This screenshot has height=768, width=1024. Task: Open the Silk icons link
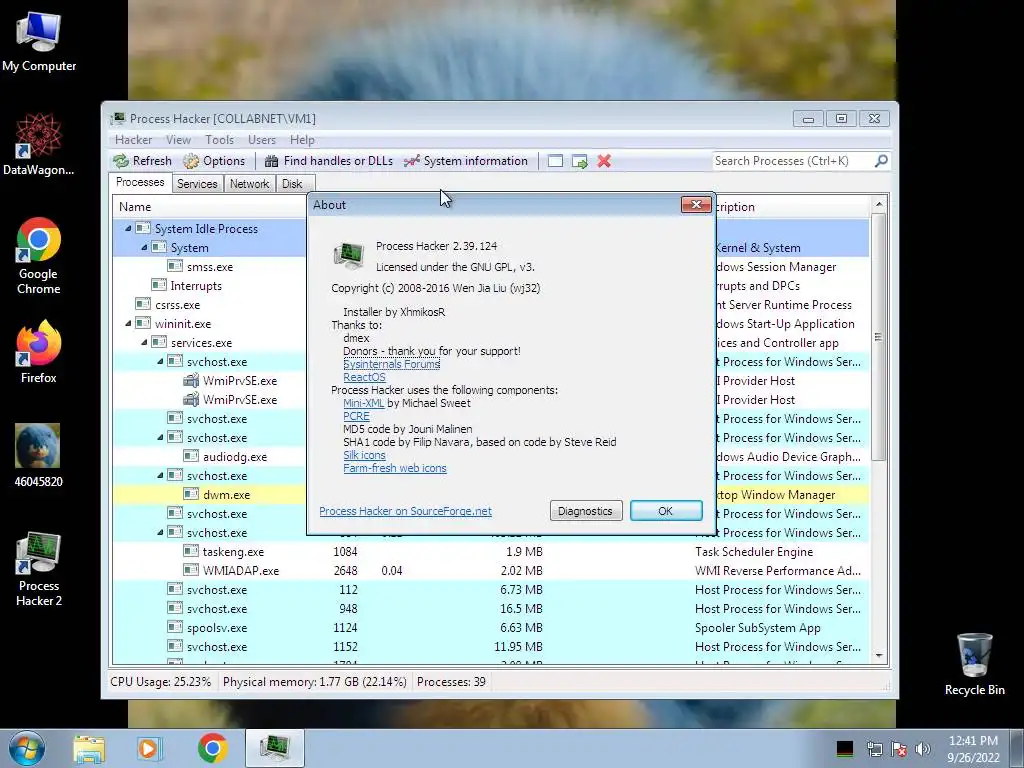[x=364, y=455]
